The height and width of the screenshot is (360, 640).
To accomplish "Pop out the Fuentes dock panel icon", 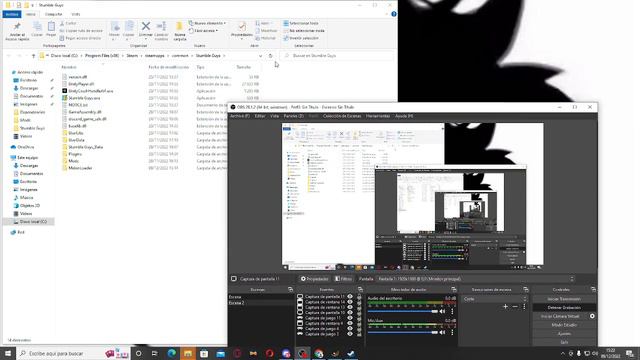I will click(x=360, y=289).
